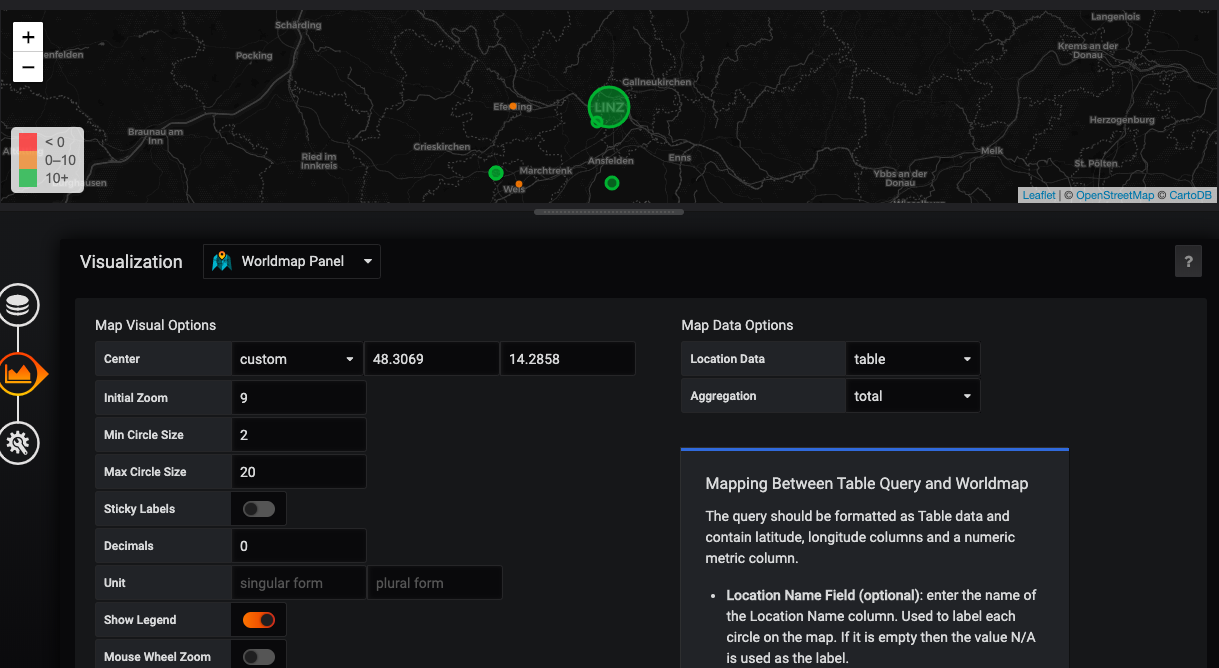The image size is (1219, 668).
Task: Click the Min Circle Size input
Action: [298, 435]
